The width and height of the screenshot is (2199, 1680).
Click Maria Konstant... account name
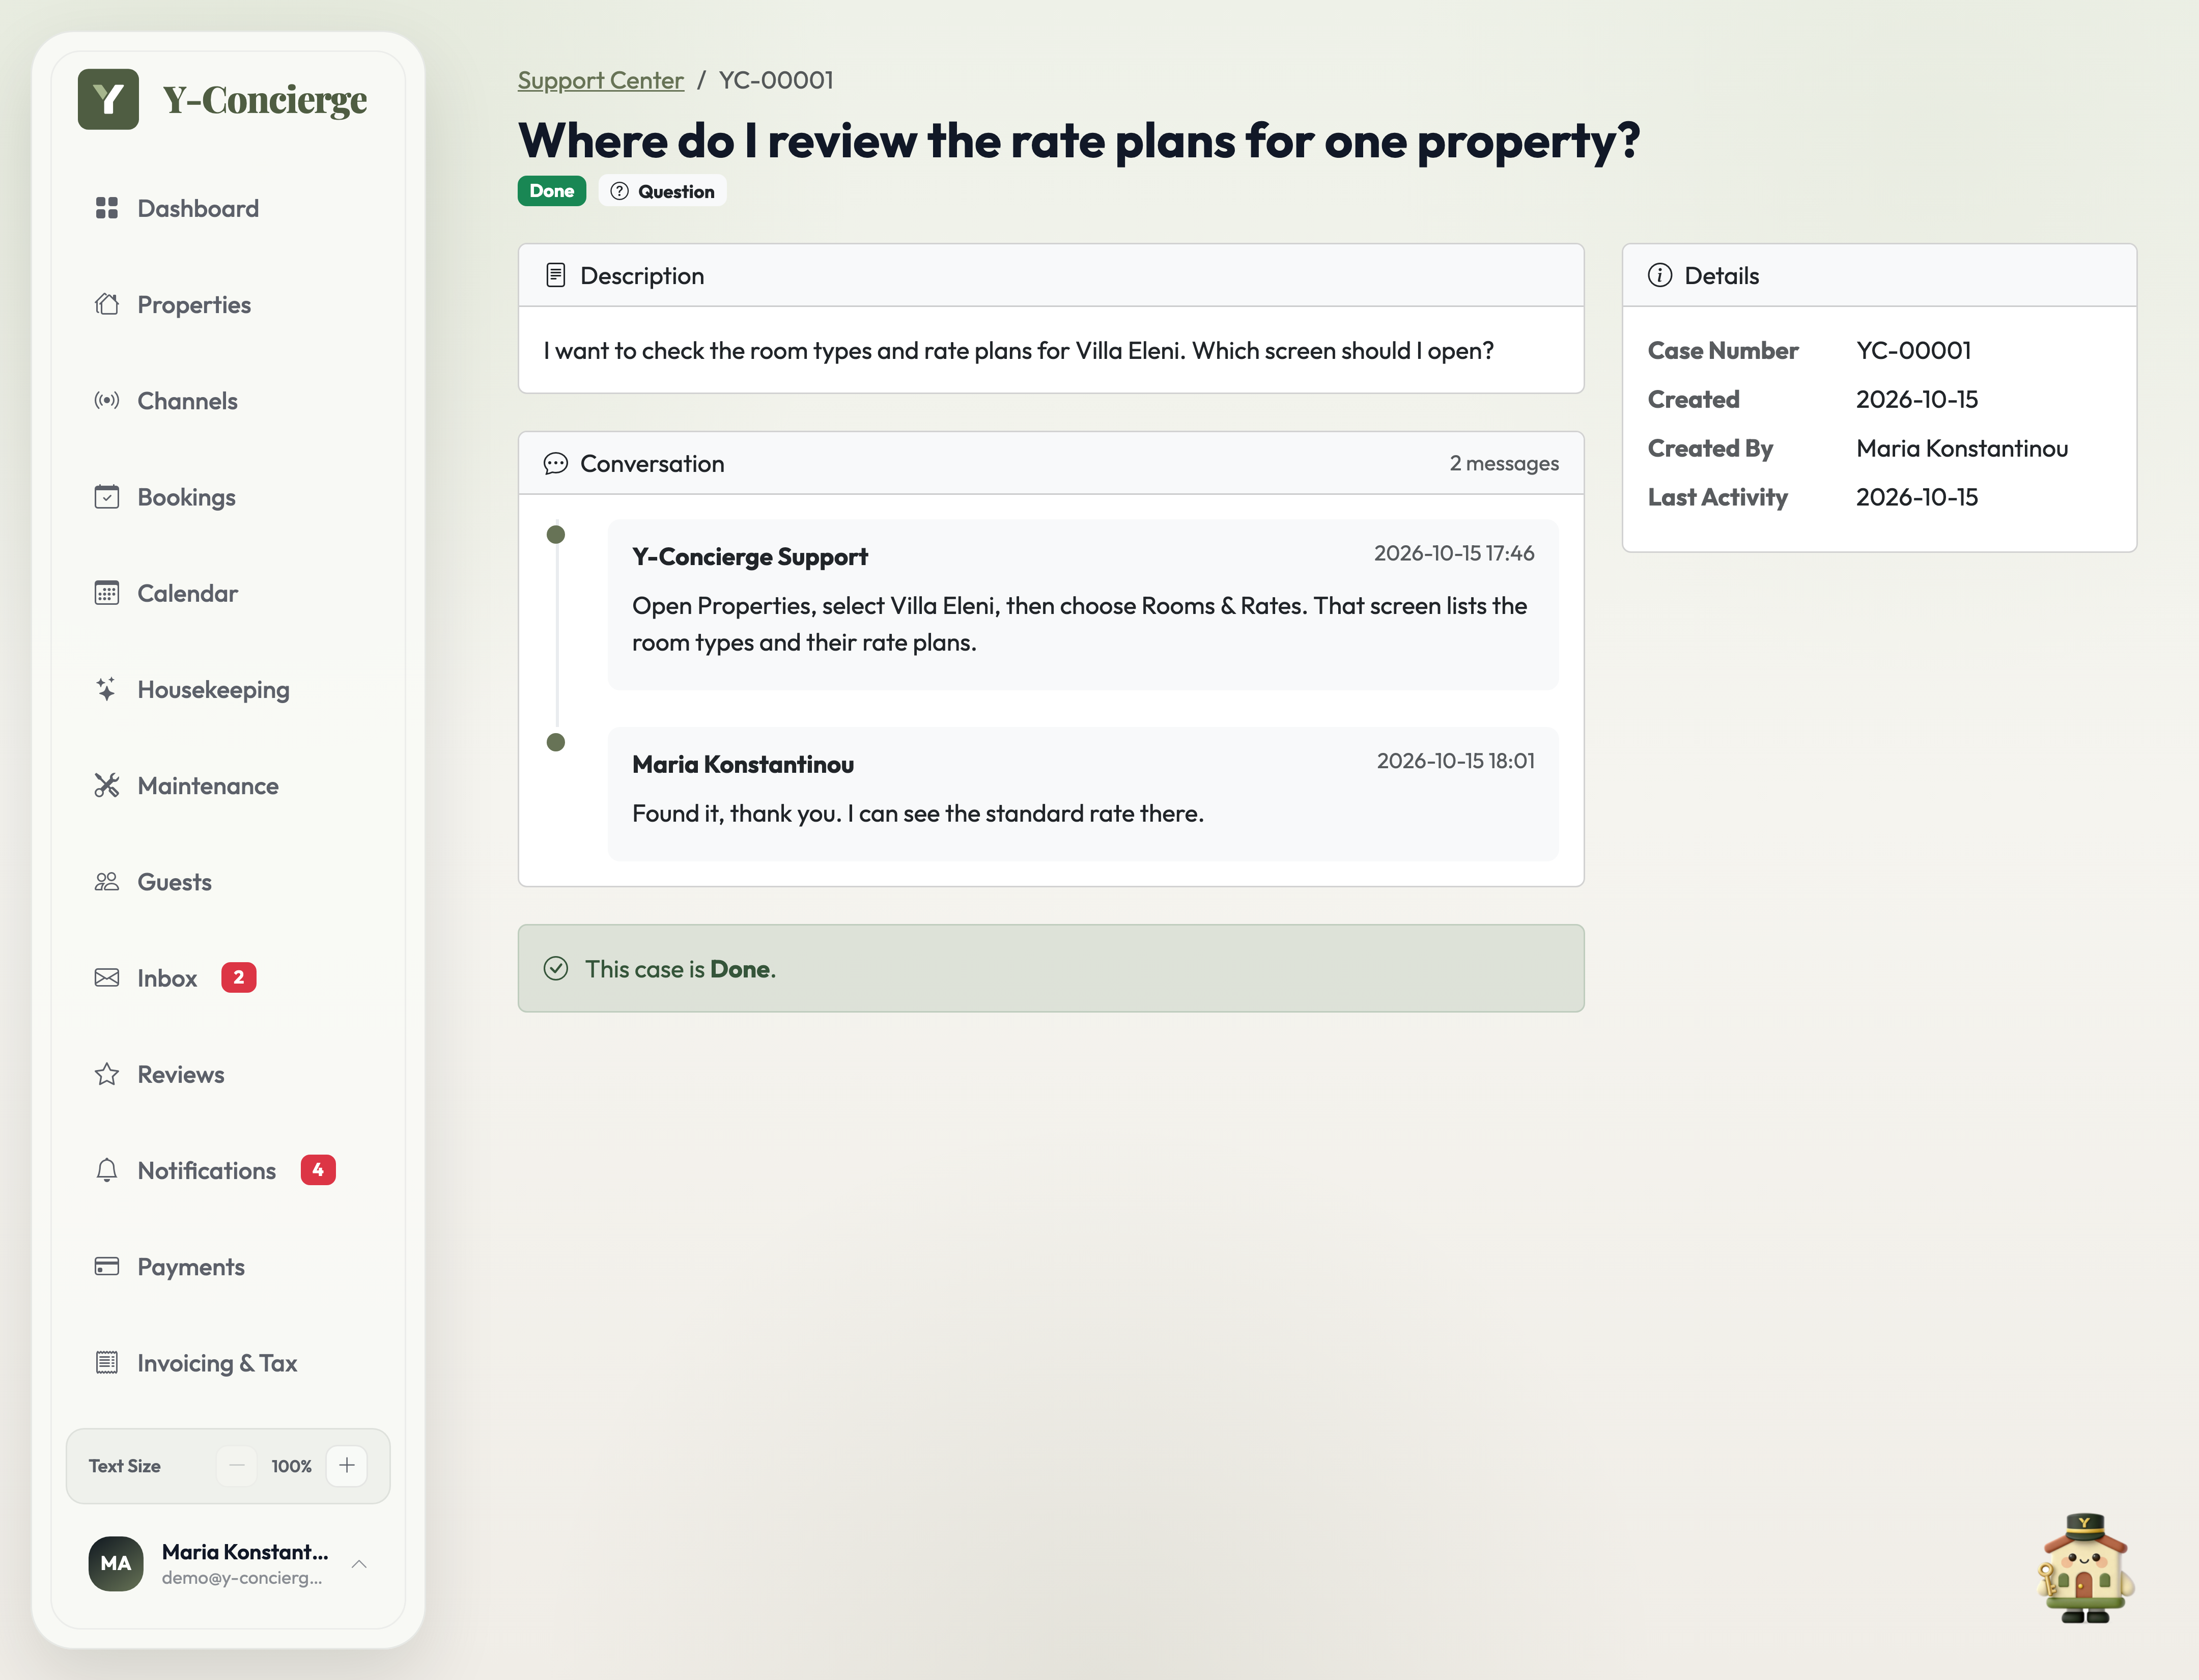(x=245, y=1551)
